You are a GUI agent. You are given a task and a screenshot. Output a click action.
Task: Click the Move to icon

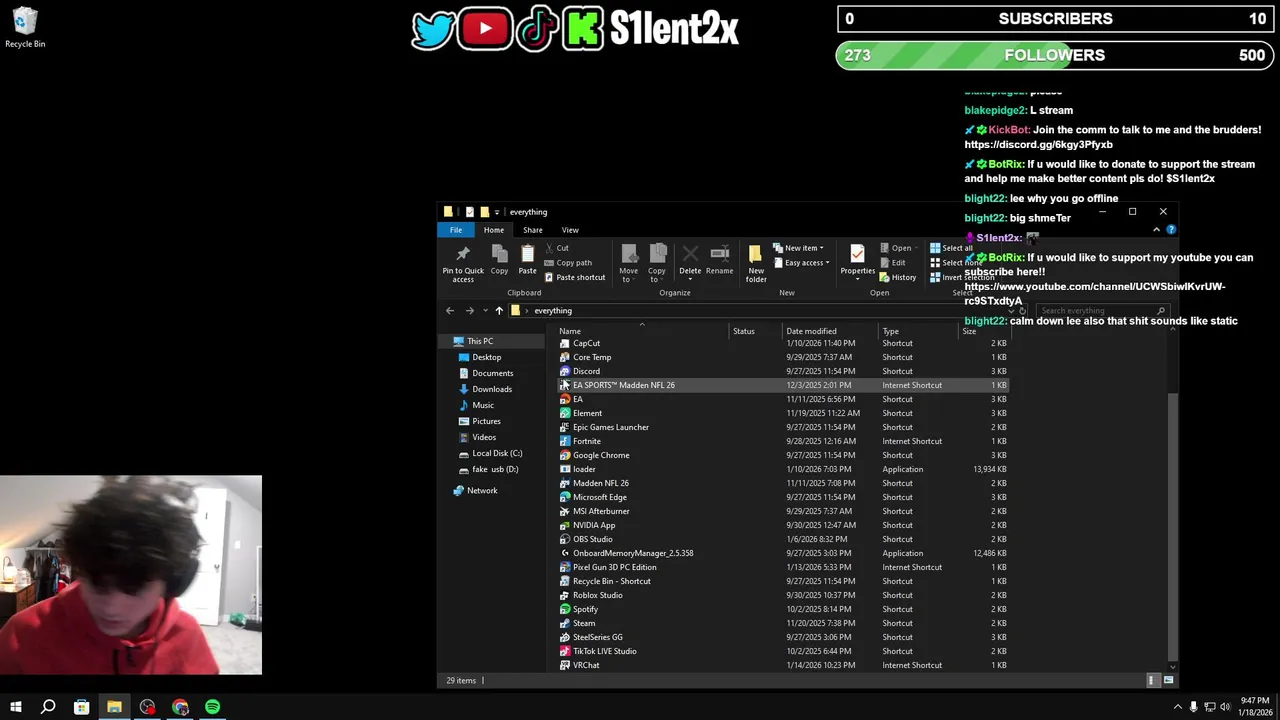click(x=628, y=263)
